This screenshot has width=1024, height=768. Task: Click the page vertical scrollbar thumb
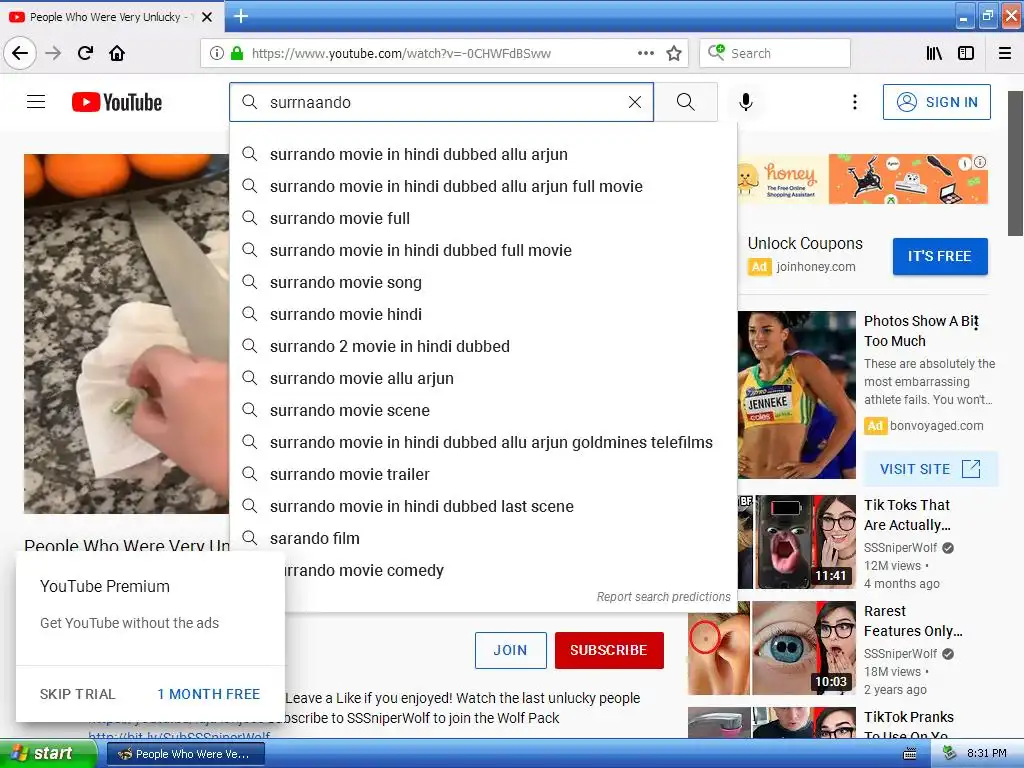pos(1016,163)
